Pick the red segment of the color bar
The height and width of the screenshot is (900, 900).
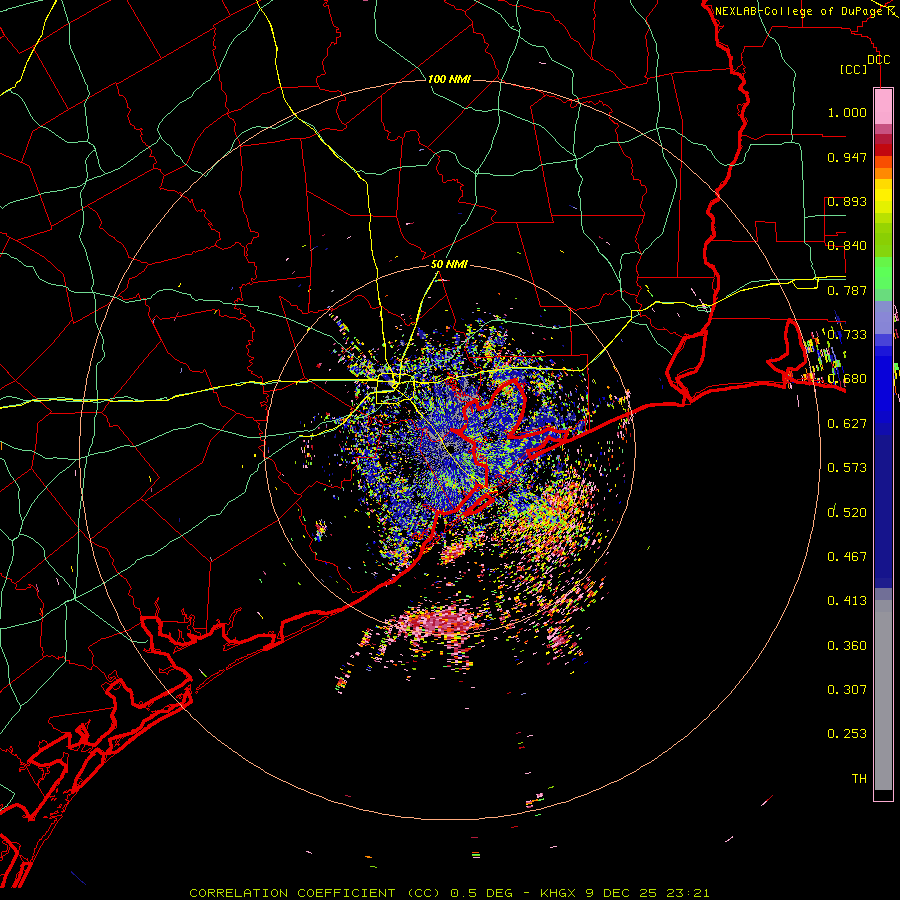pyautogui.click(x=883, y=149)
